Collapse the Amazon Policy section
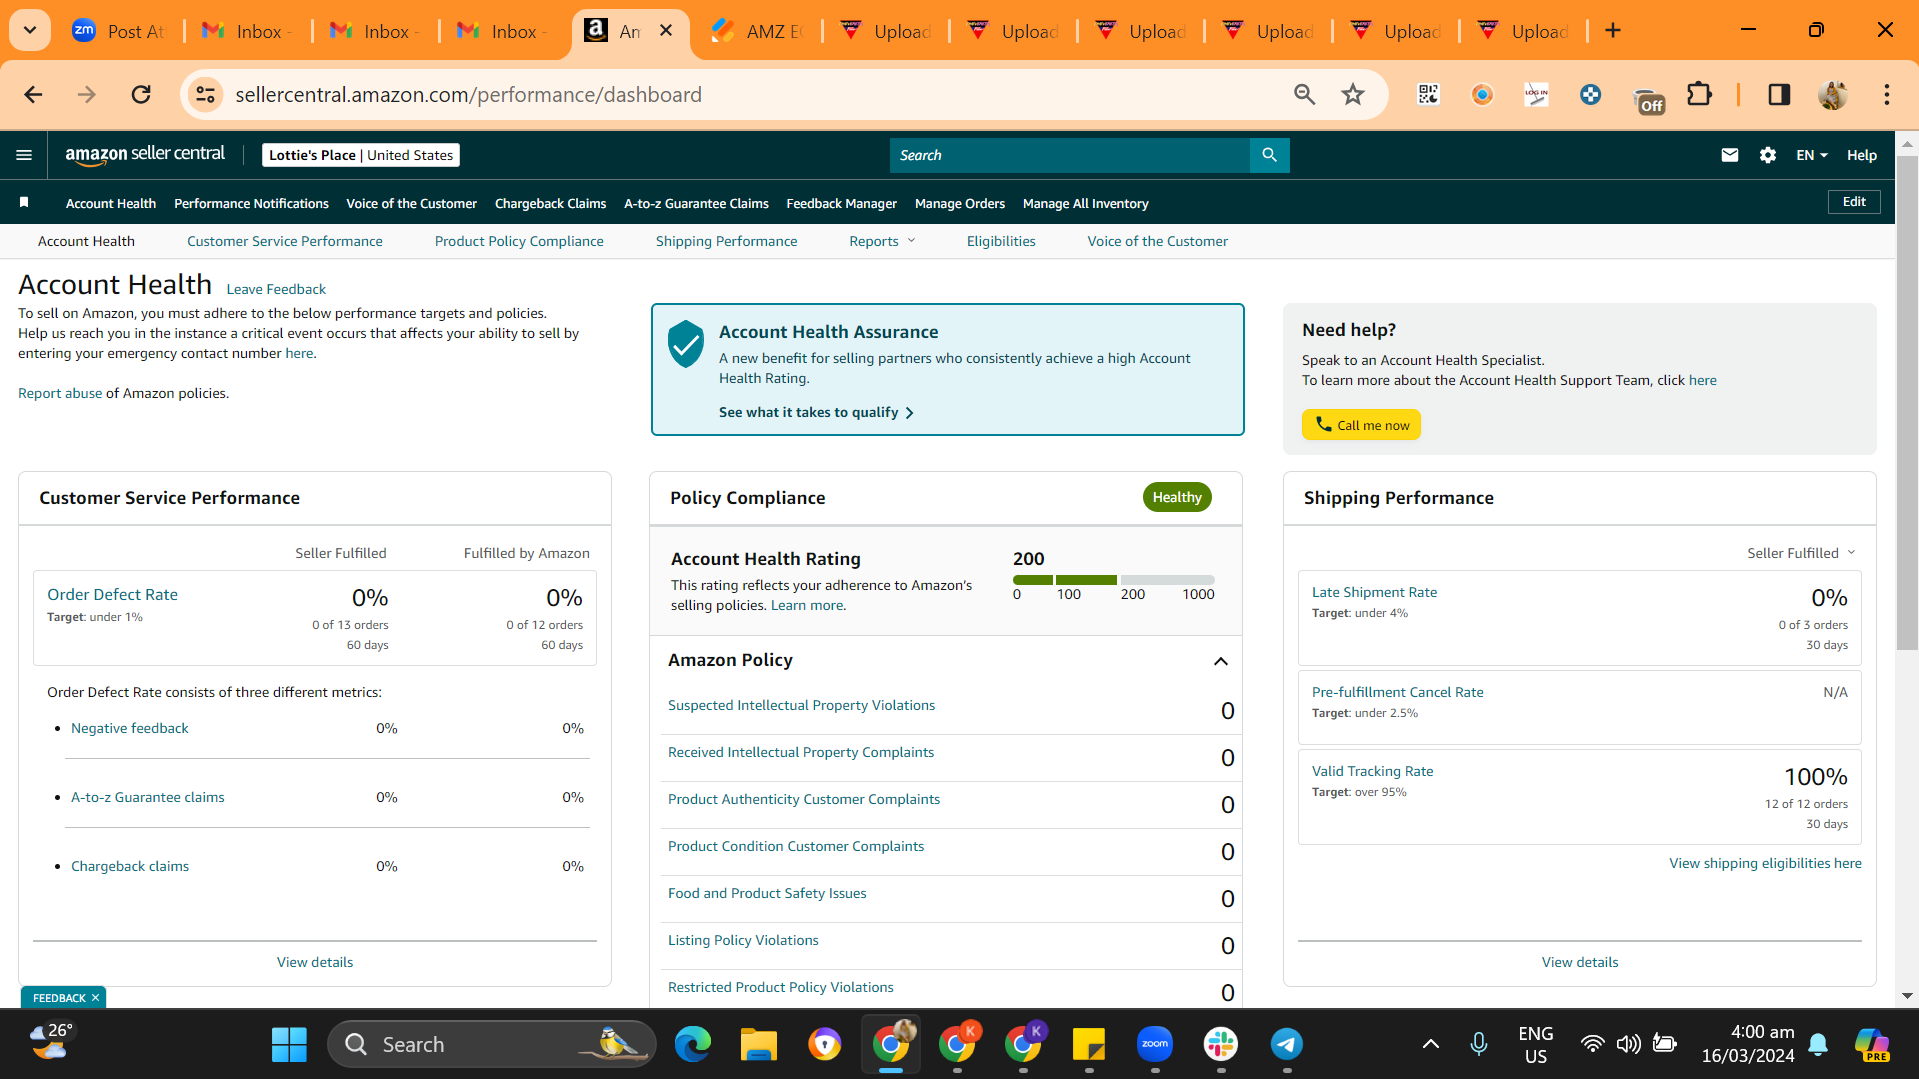Viewport: 1919px width, 1079px height. (1221, 661)
